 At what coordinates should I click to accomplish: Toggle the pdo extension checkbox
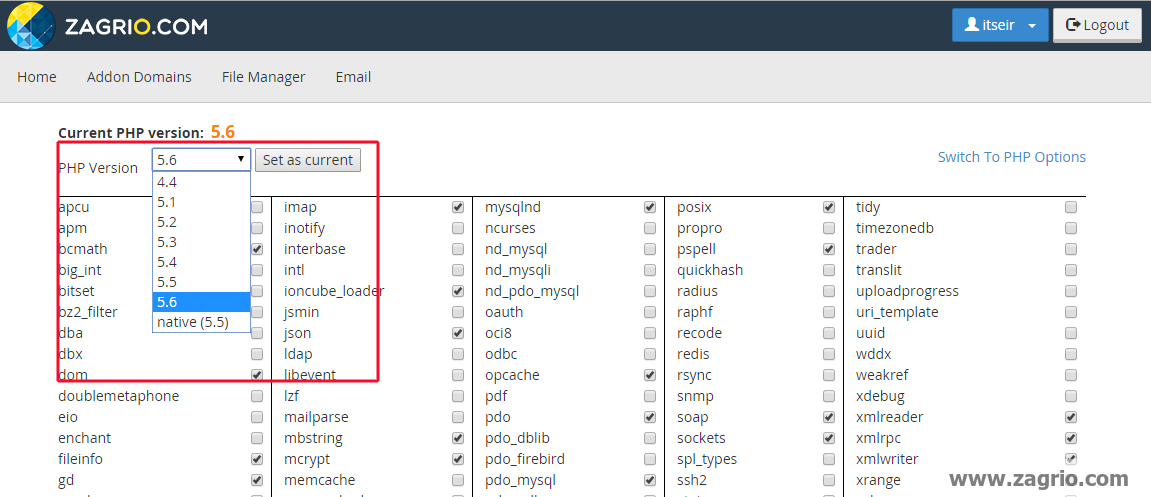pyautogui.click(x=650, y=417)
